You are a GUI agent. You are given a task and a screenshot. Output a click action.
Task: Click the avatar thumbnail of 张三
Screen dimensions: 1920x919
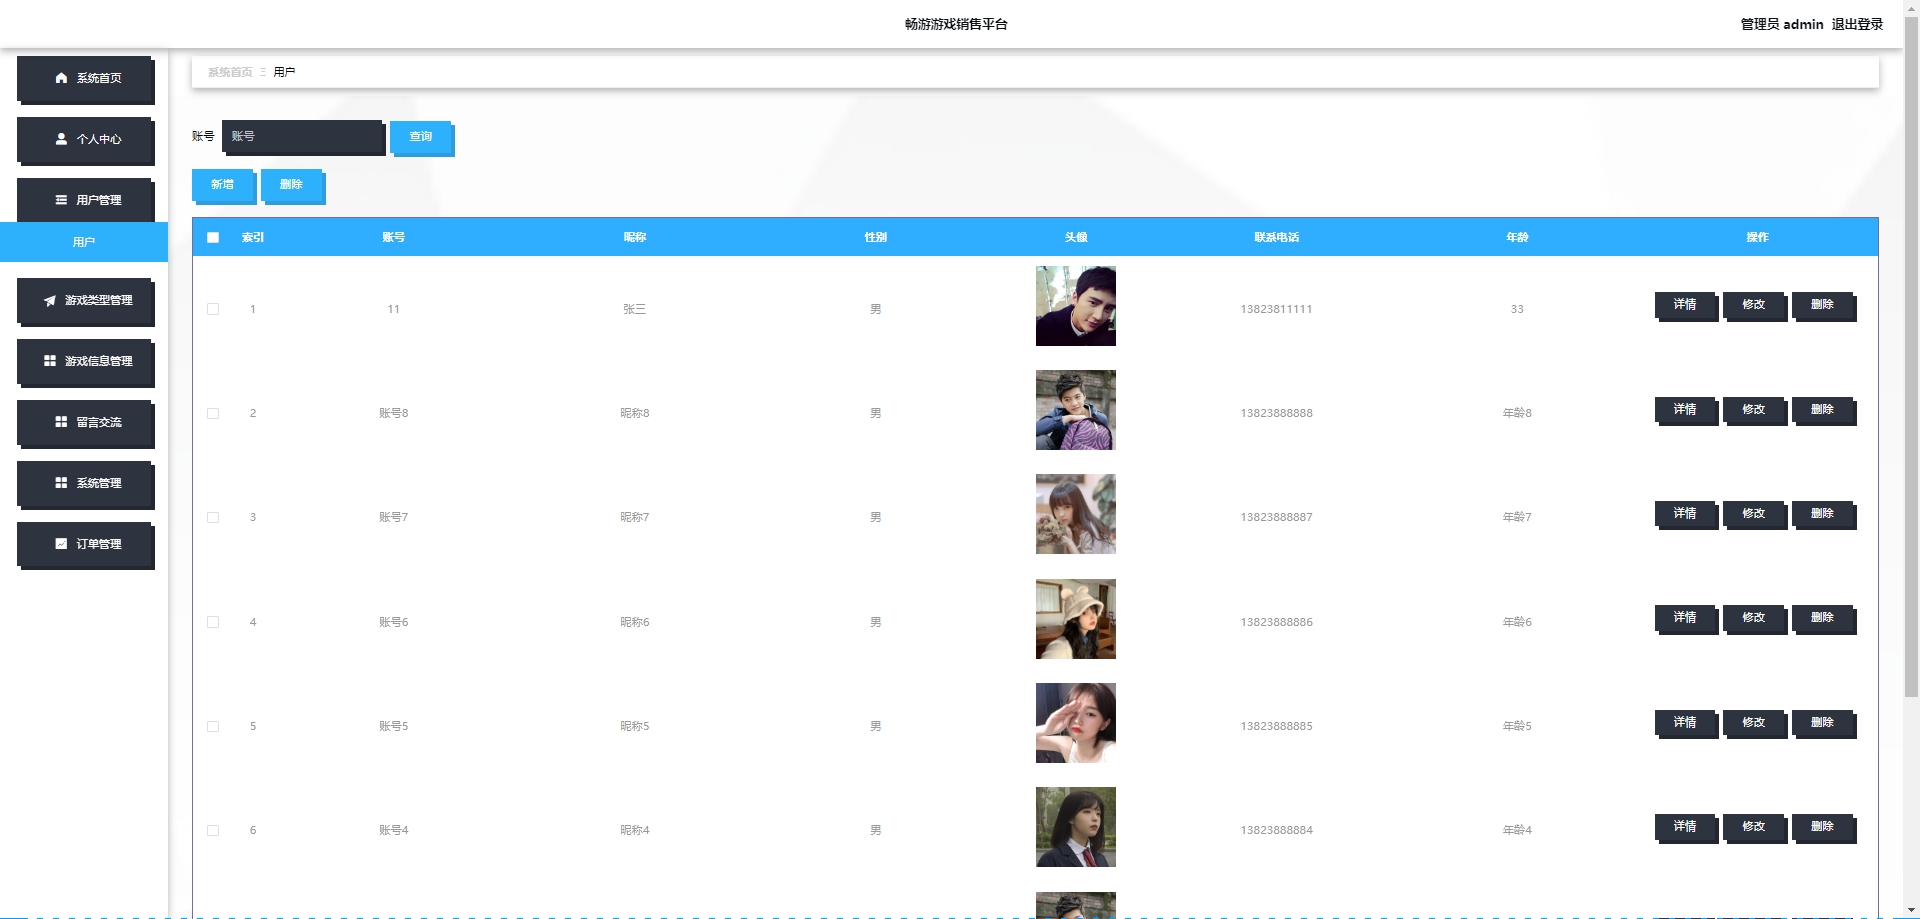click(x=1076, y=306)
